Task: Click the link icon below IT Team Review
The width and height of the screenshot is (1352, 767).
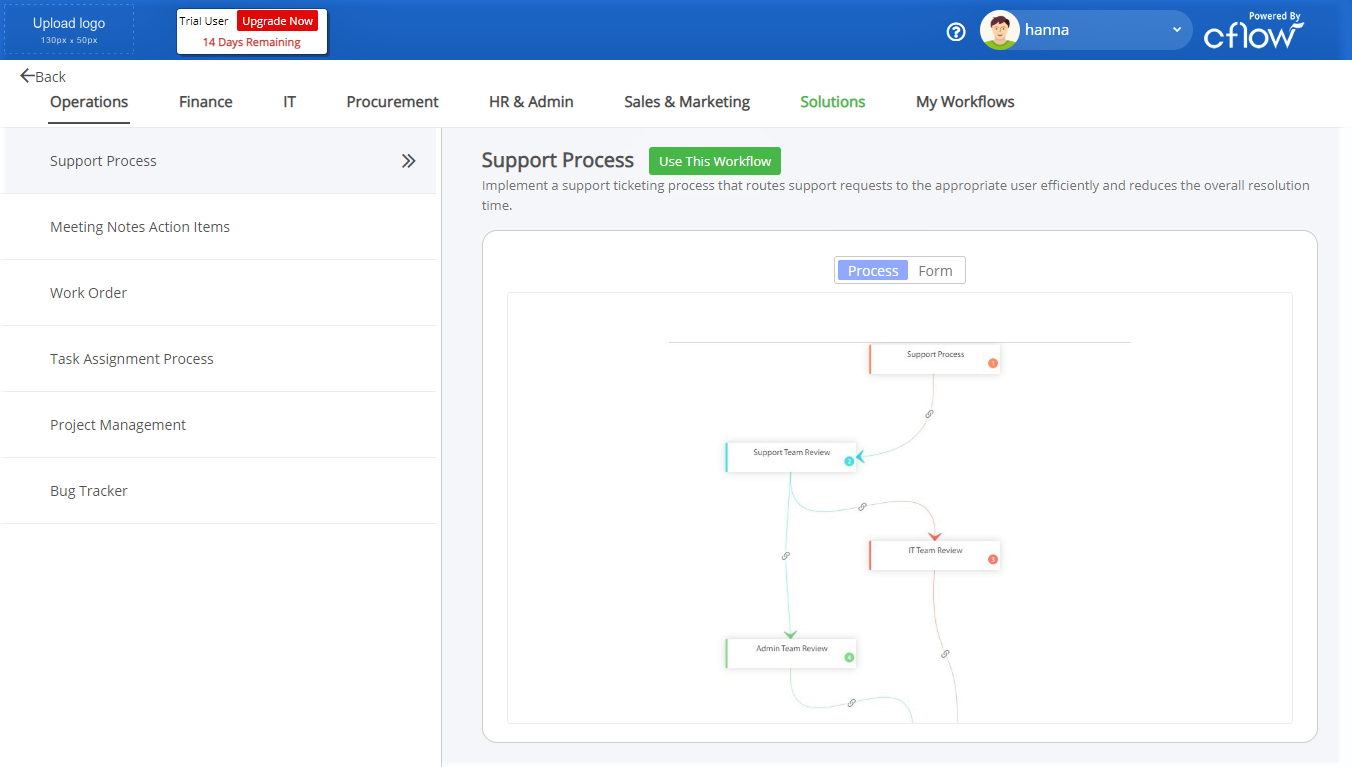Action: [945, 654]
